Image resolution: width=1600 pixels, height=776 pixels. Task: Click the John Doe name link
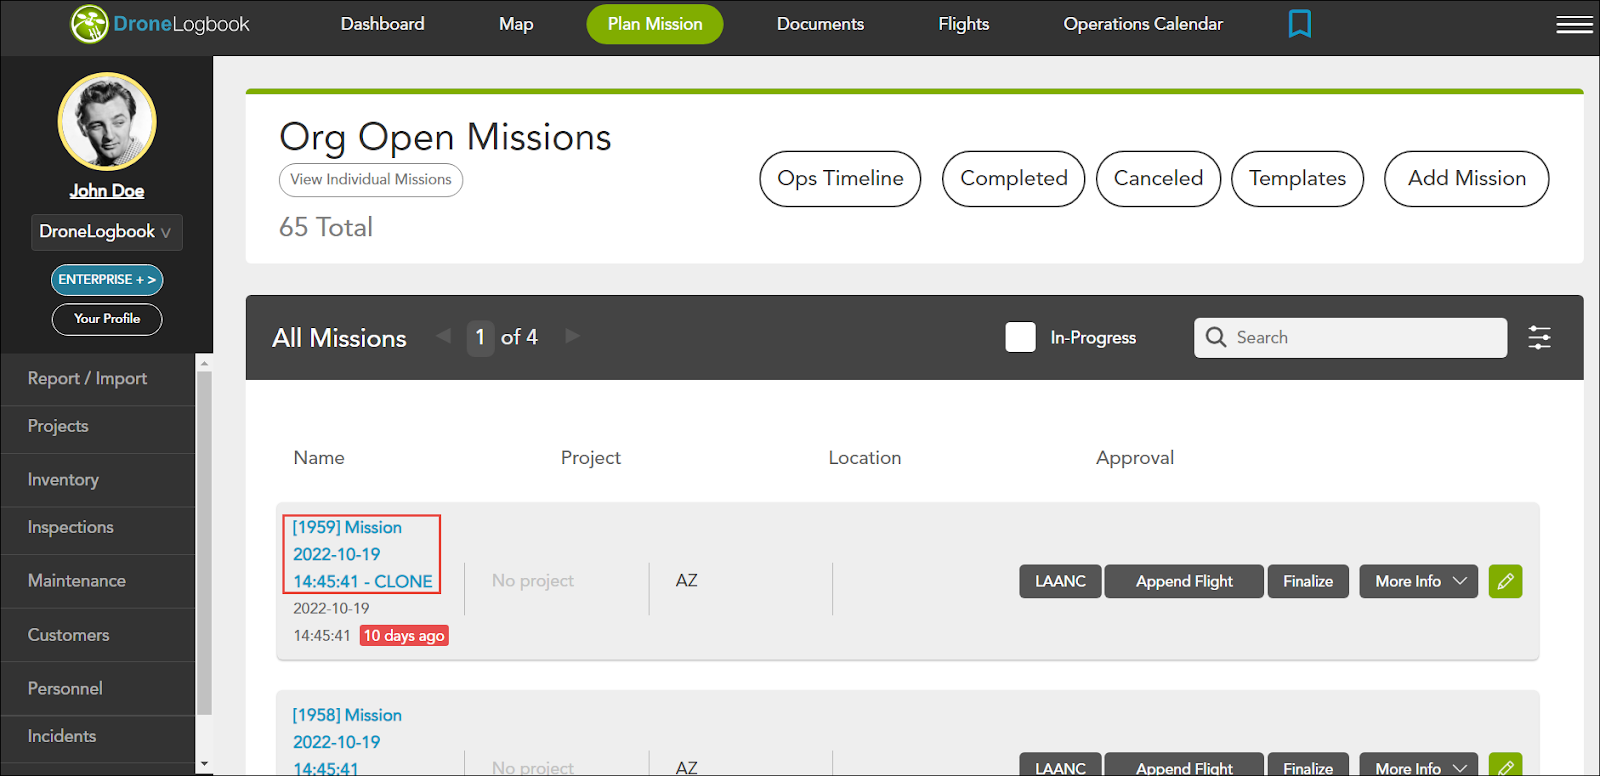[107, 191]
